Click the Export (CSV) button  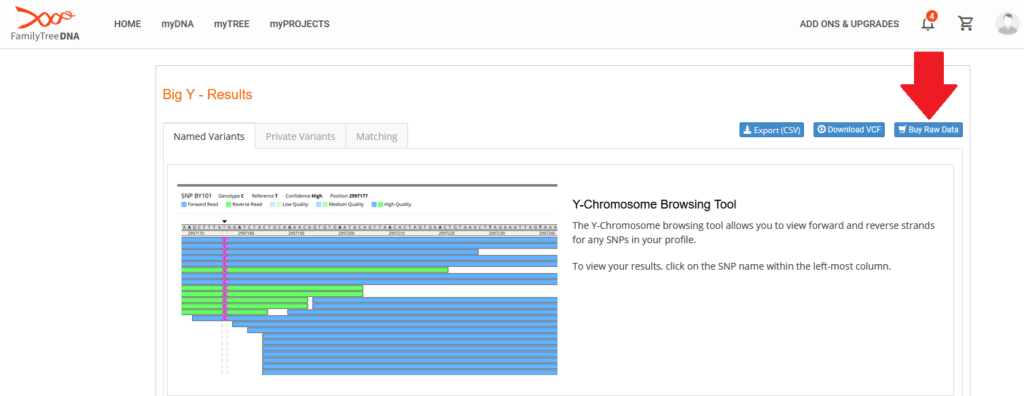[x=771, y=130]
